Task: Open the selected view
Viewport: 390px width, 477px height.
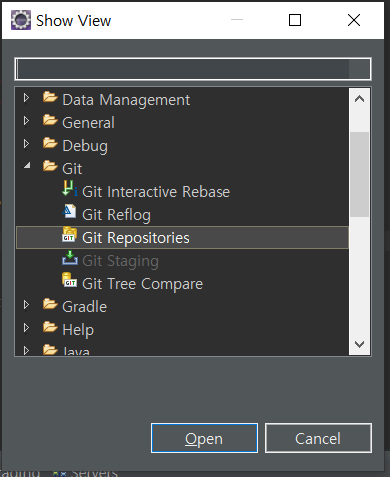Action: [x=204, y=438]
